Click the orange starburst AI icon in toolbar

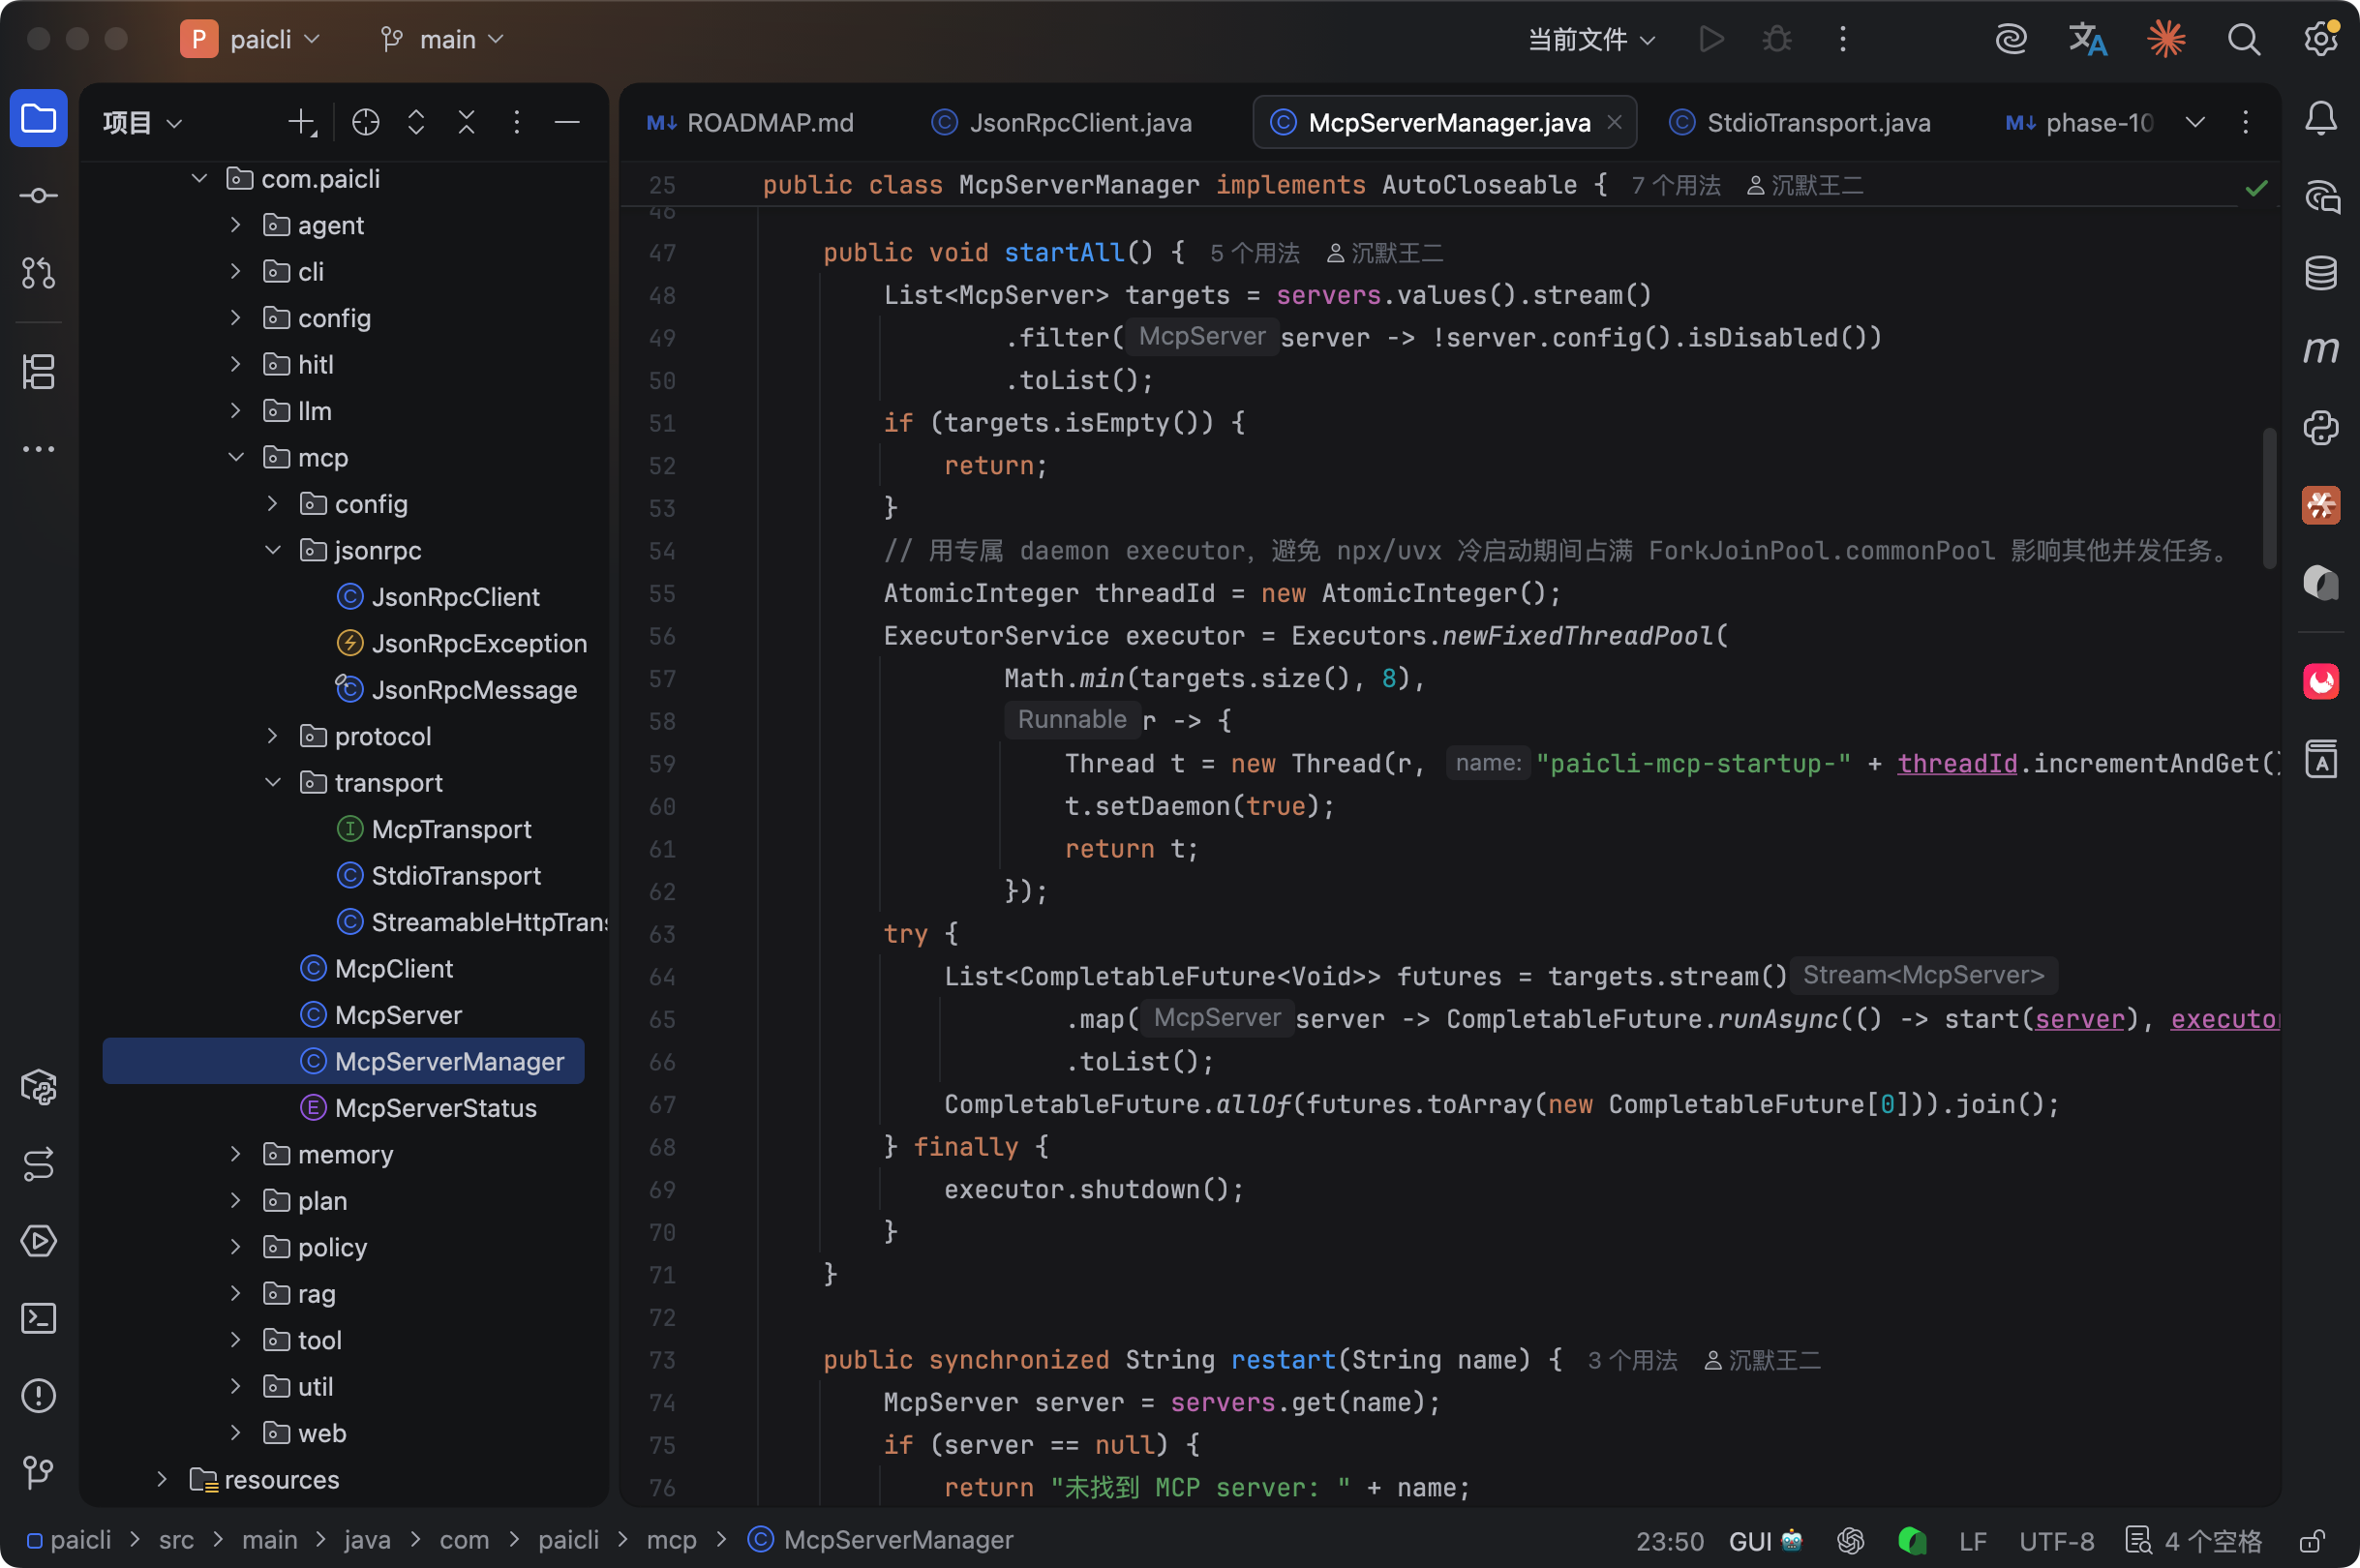pyautogui.click(x=2166, y=39)
